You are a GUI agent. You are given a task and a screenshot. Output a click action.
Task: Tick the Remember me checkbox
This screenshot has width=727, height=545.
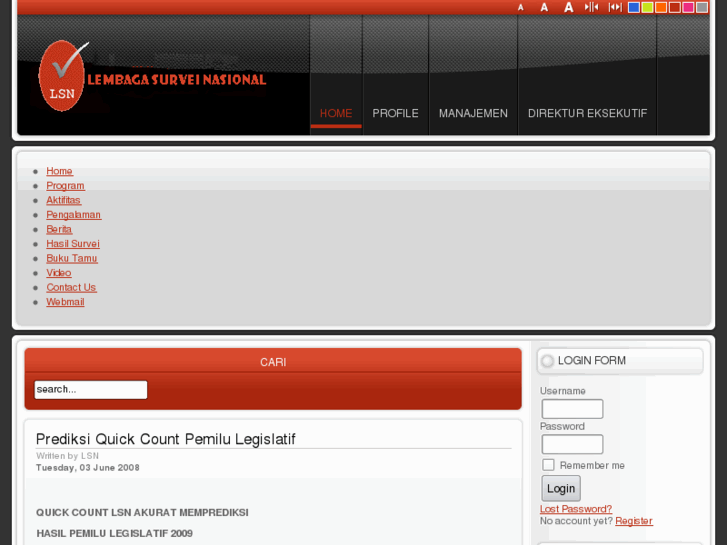click(548, 465)
